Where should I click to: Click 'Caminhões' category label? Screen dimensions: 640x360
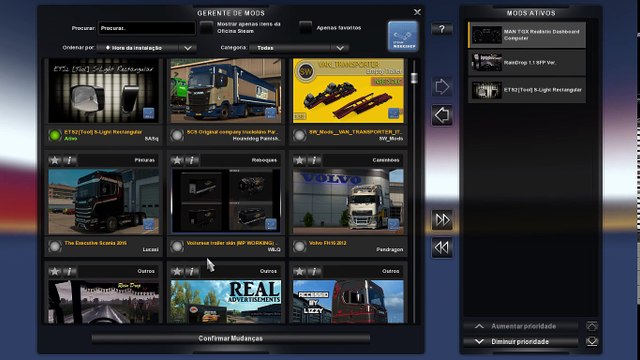click(386, 160)
